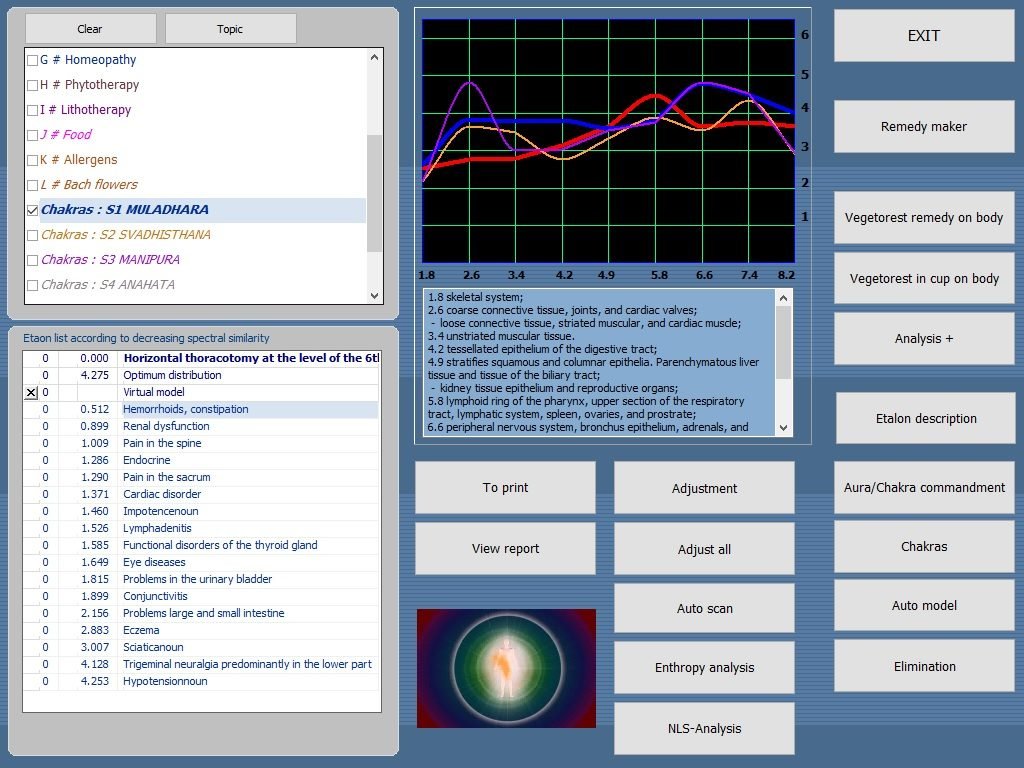Viewport: 1024px width, 768px height.
Task: Enable the K # Allergens checkbox
Action: coord(32,160)
